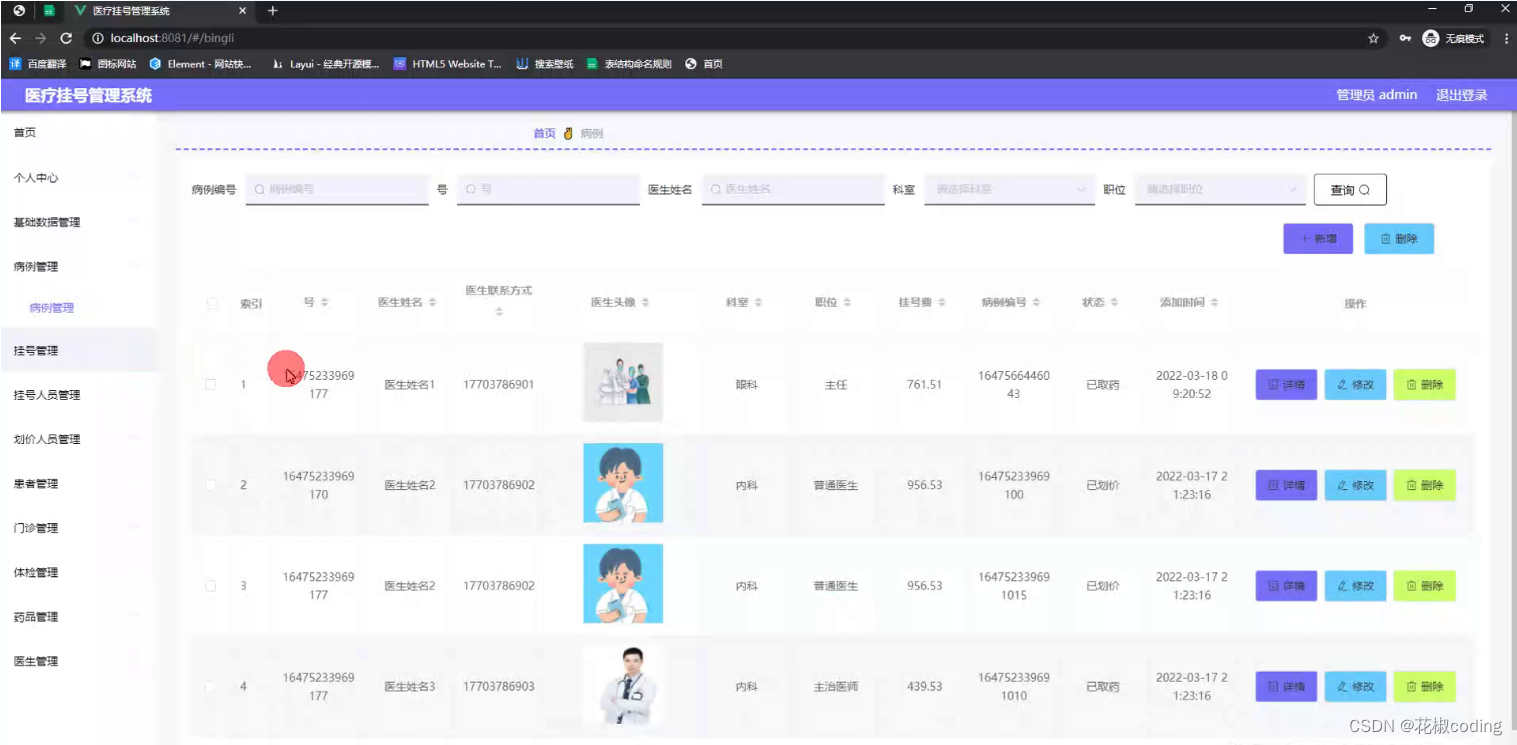The image size is (1517, 745).
Task: Check the row 2 checkbox
Action: pyautogui.click(x=211, y=485)
